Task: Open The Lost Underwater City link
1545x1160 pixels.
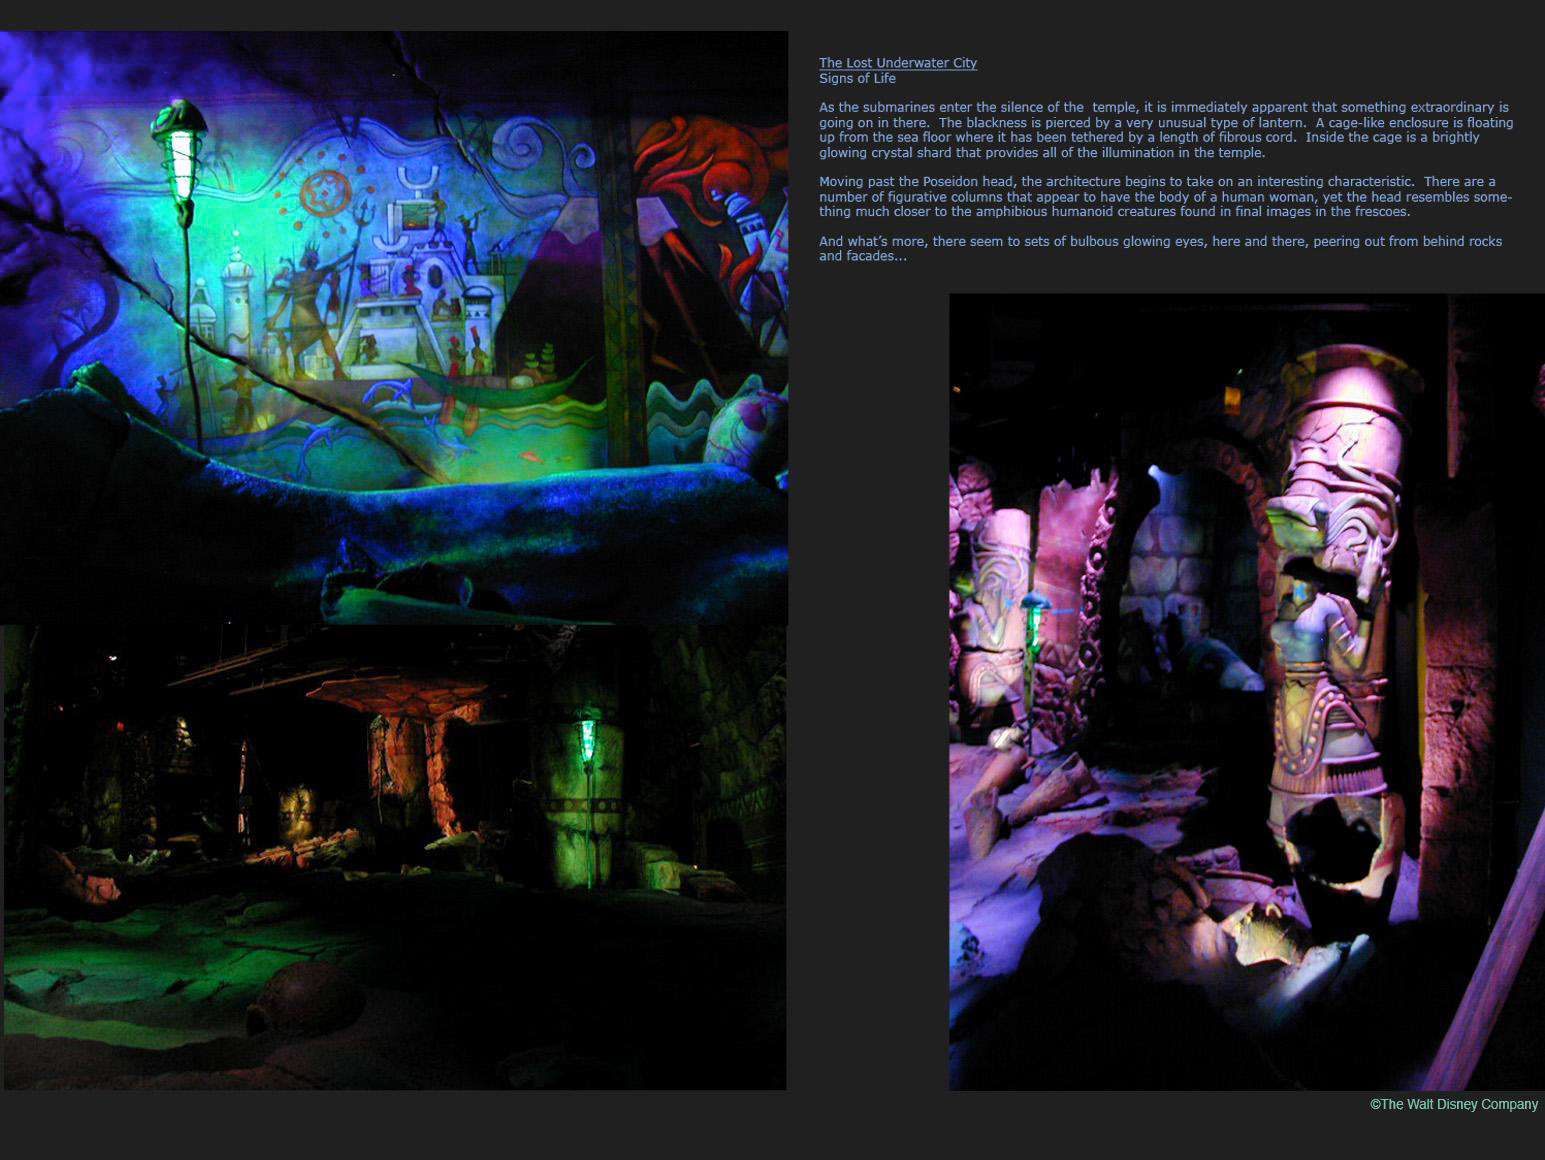Action: click(898, 63)
